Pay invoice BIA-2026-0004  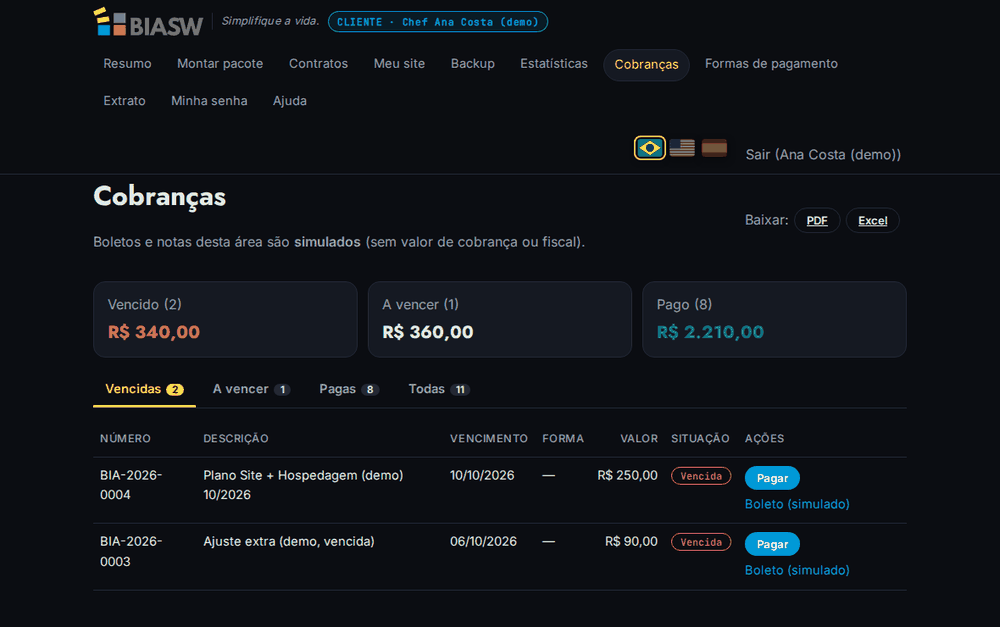tap(772, 478)
